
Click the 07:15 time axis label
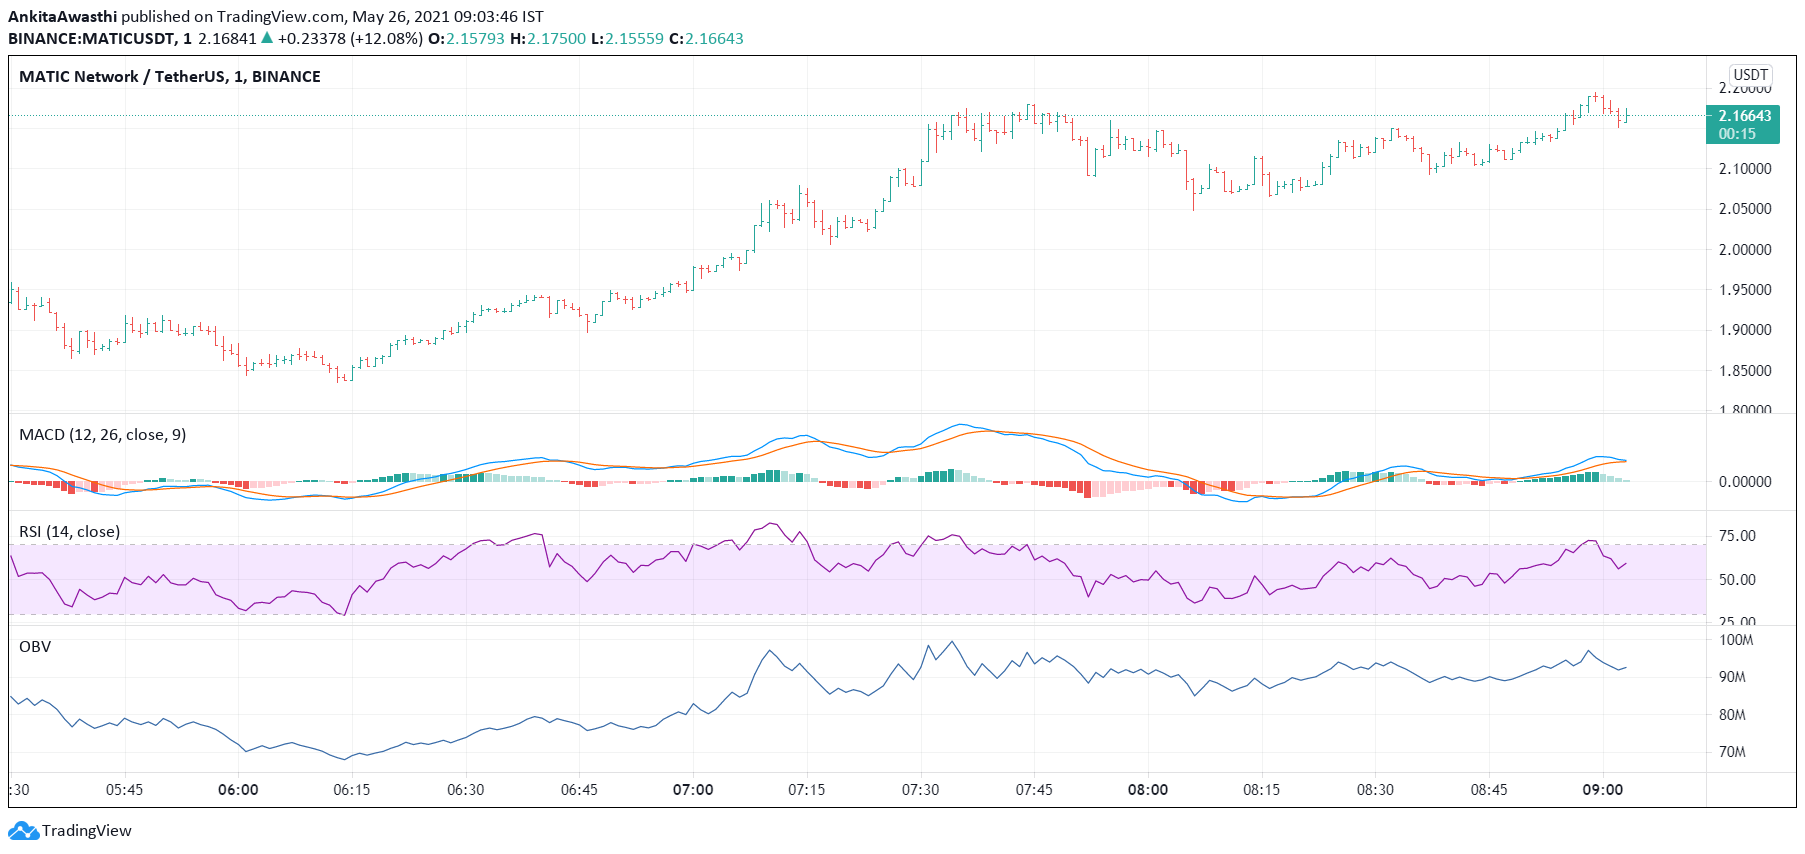pos(807,790)
